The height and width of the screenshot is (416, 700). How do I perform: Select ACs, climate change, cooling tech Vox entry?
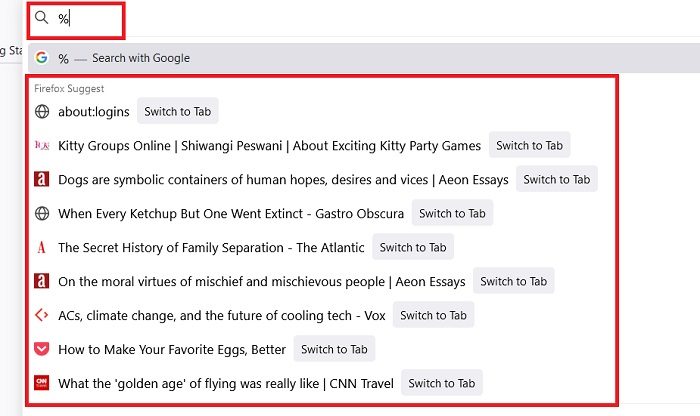(x=221, y=316)
